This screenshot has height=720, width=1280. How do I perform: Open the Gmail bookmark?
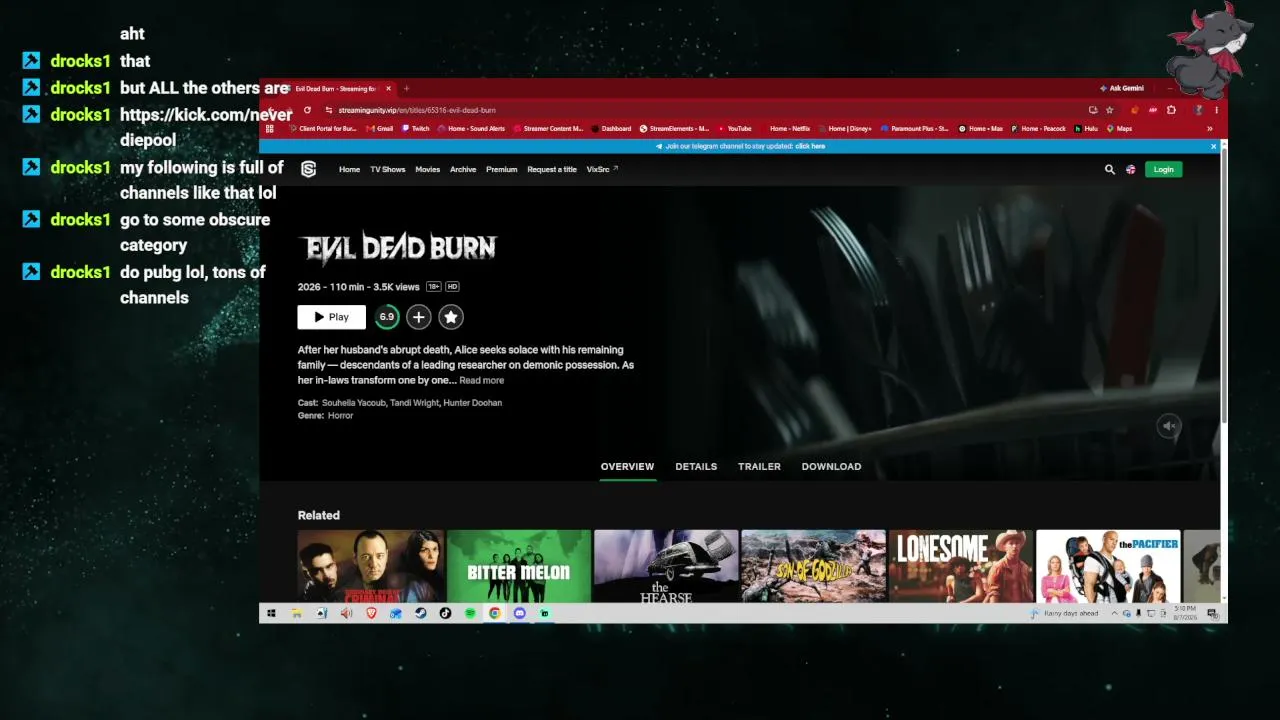380,128
